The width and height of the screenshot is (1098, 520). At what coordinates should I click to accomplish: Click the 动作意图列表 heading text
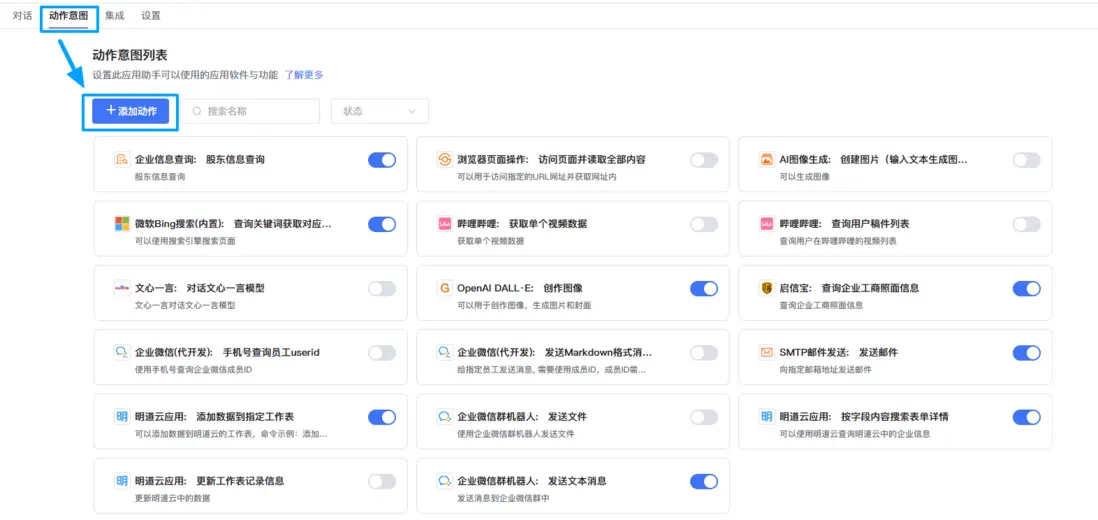pos(130,55)
